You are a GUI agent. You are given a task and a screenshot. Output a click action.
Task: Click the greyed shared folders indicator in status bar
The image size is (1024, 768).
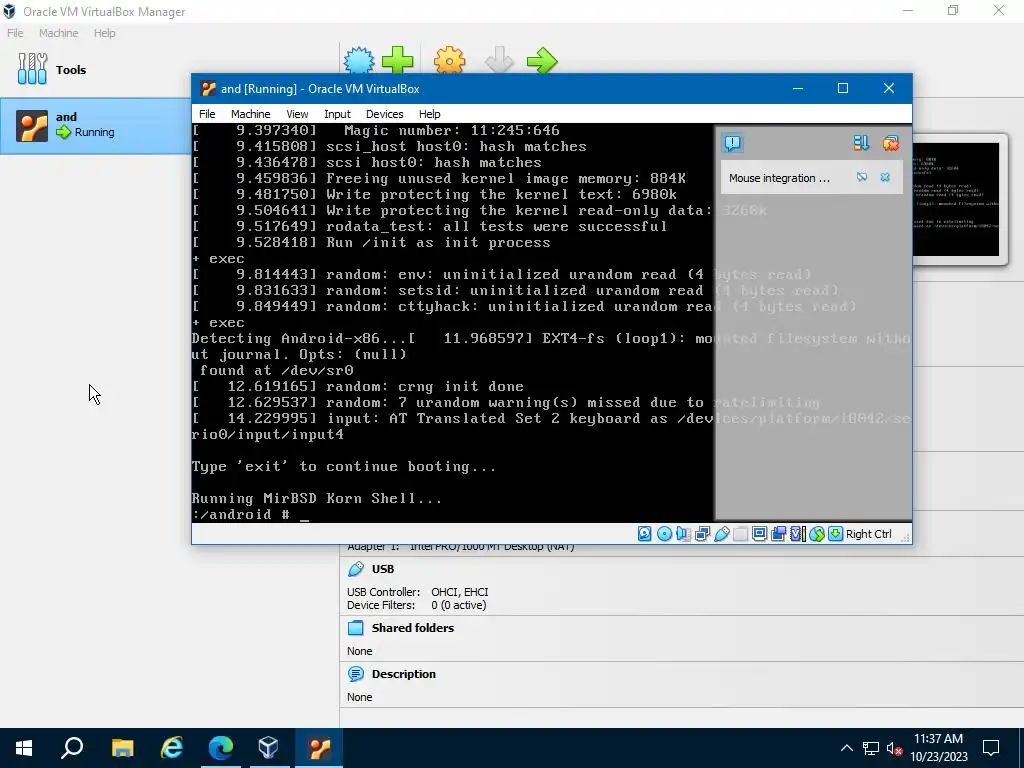coord(741,534)
